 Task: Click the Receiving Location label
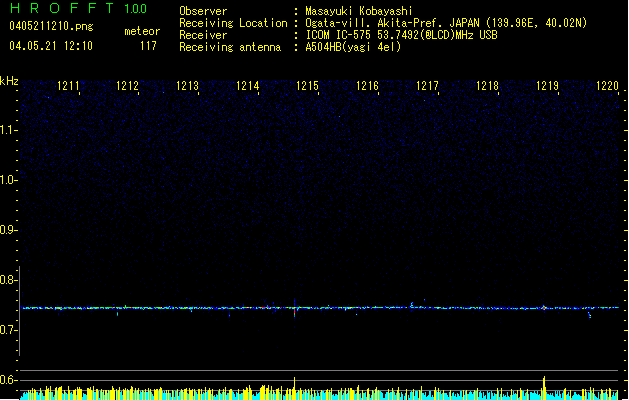(233, 23)
